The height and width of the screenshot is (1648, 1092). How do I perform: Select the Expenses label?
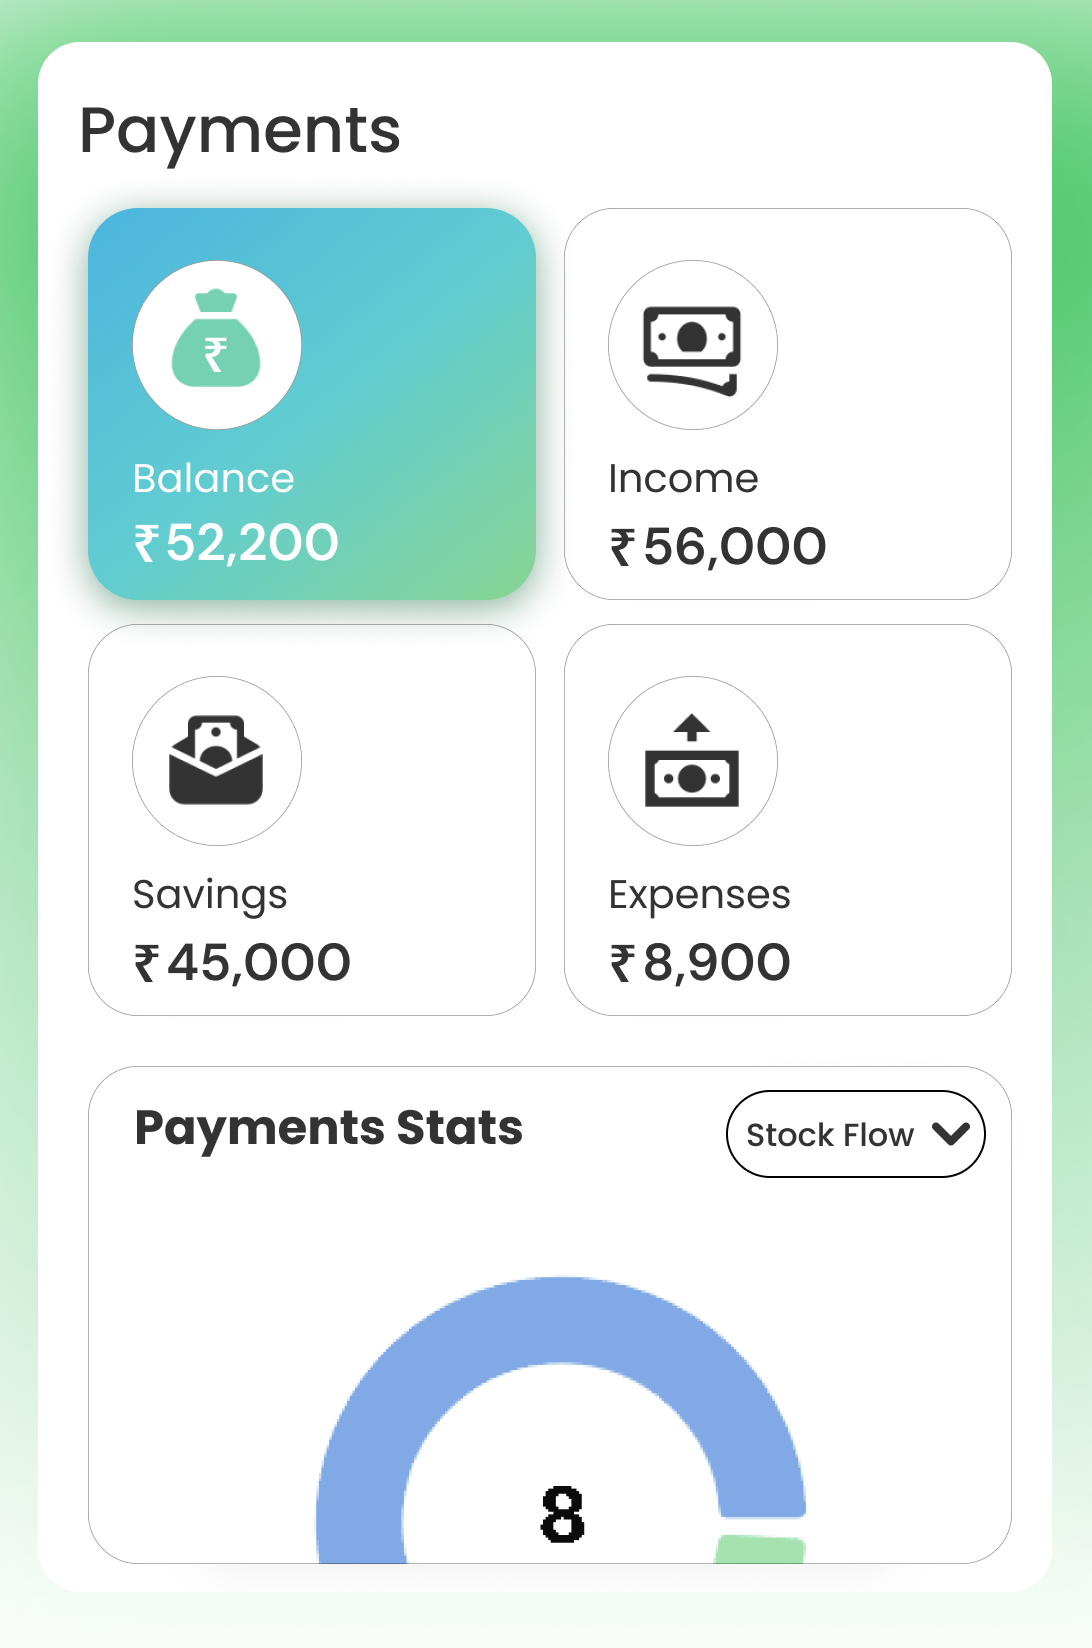tap(699, 895)
